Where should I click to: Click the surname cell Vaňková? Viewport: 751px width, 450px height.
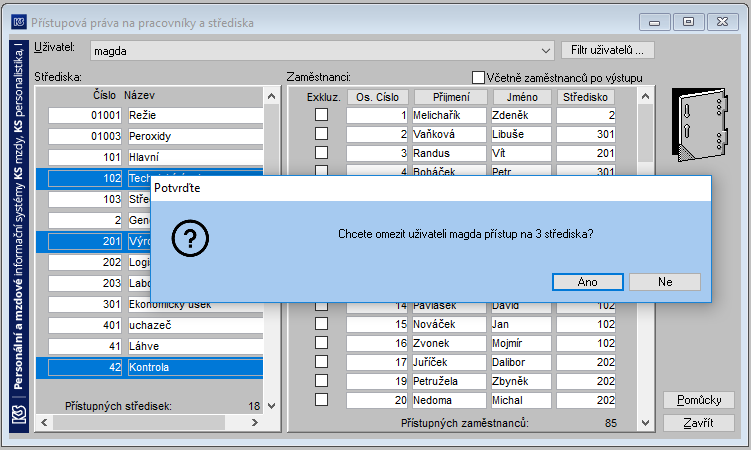449,135
